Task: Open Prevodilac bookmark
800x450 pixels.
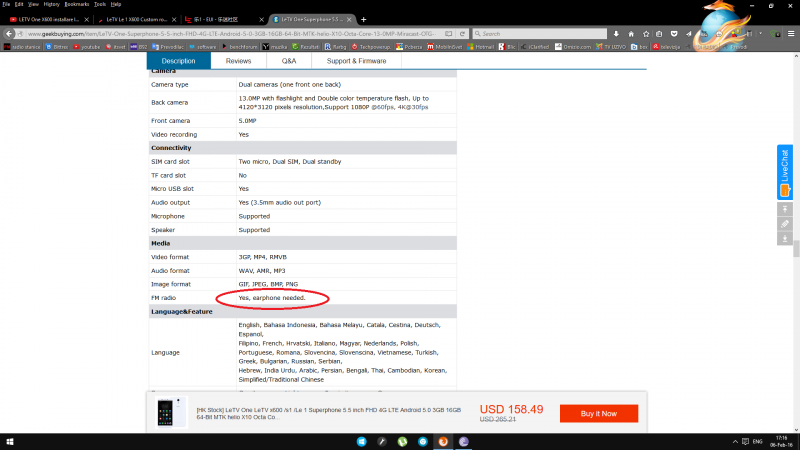Action: click(168, 47)
